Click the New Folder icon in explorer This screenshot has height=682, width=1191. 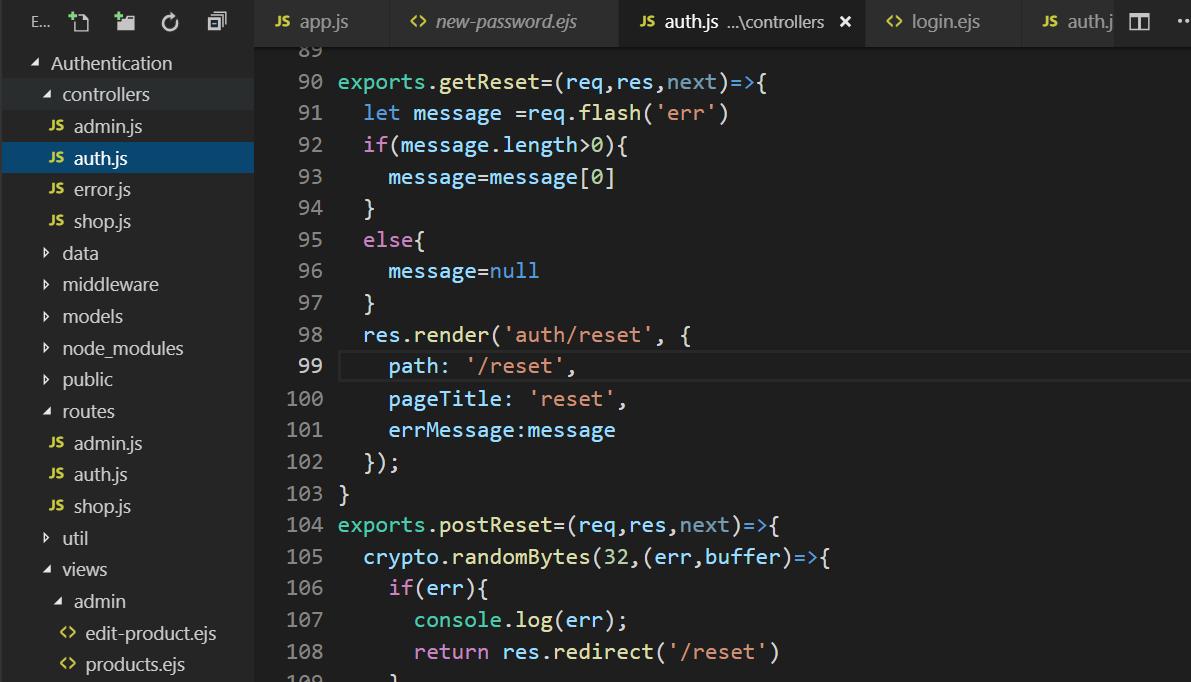click(124, 21)
